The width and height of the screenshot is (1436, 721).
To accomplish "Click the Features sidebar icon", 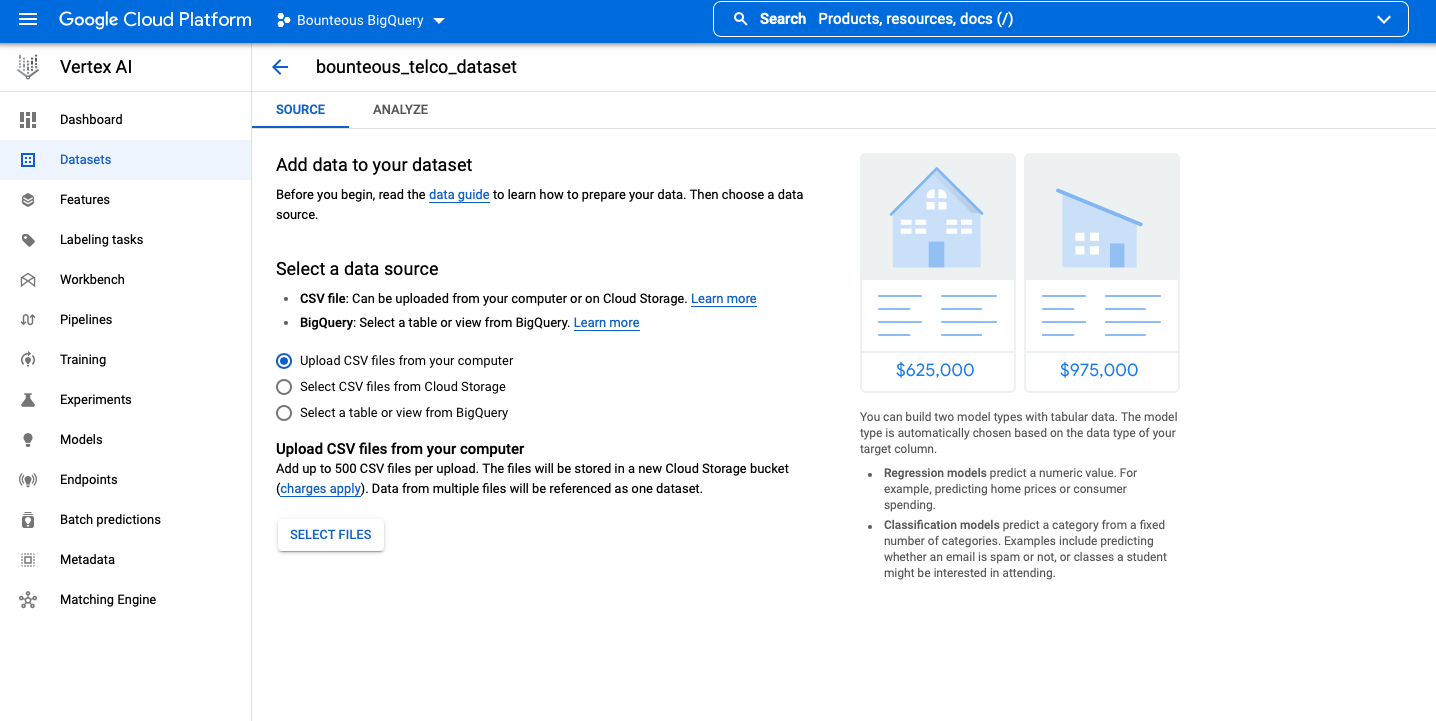I will pyautogui.click(x=28, y=200).
